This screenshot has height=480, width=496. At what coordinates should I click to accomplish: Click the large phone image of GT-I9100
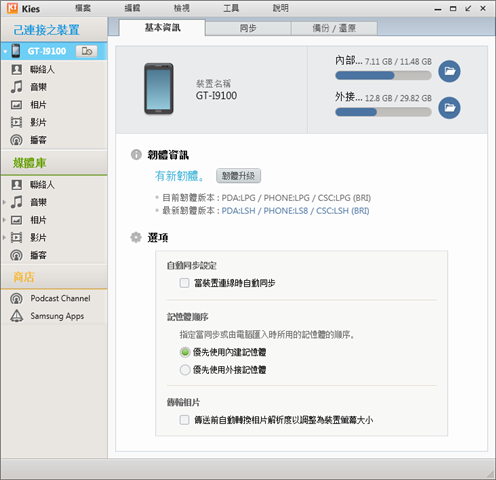pyautogui.click(x=159, y=89)
